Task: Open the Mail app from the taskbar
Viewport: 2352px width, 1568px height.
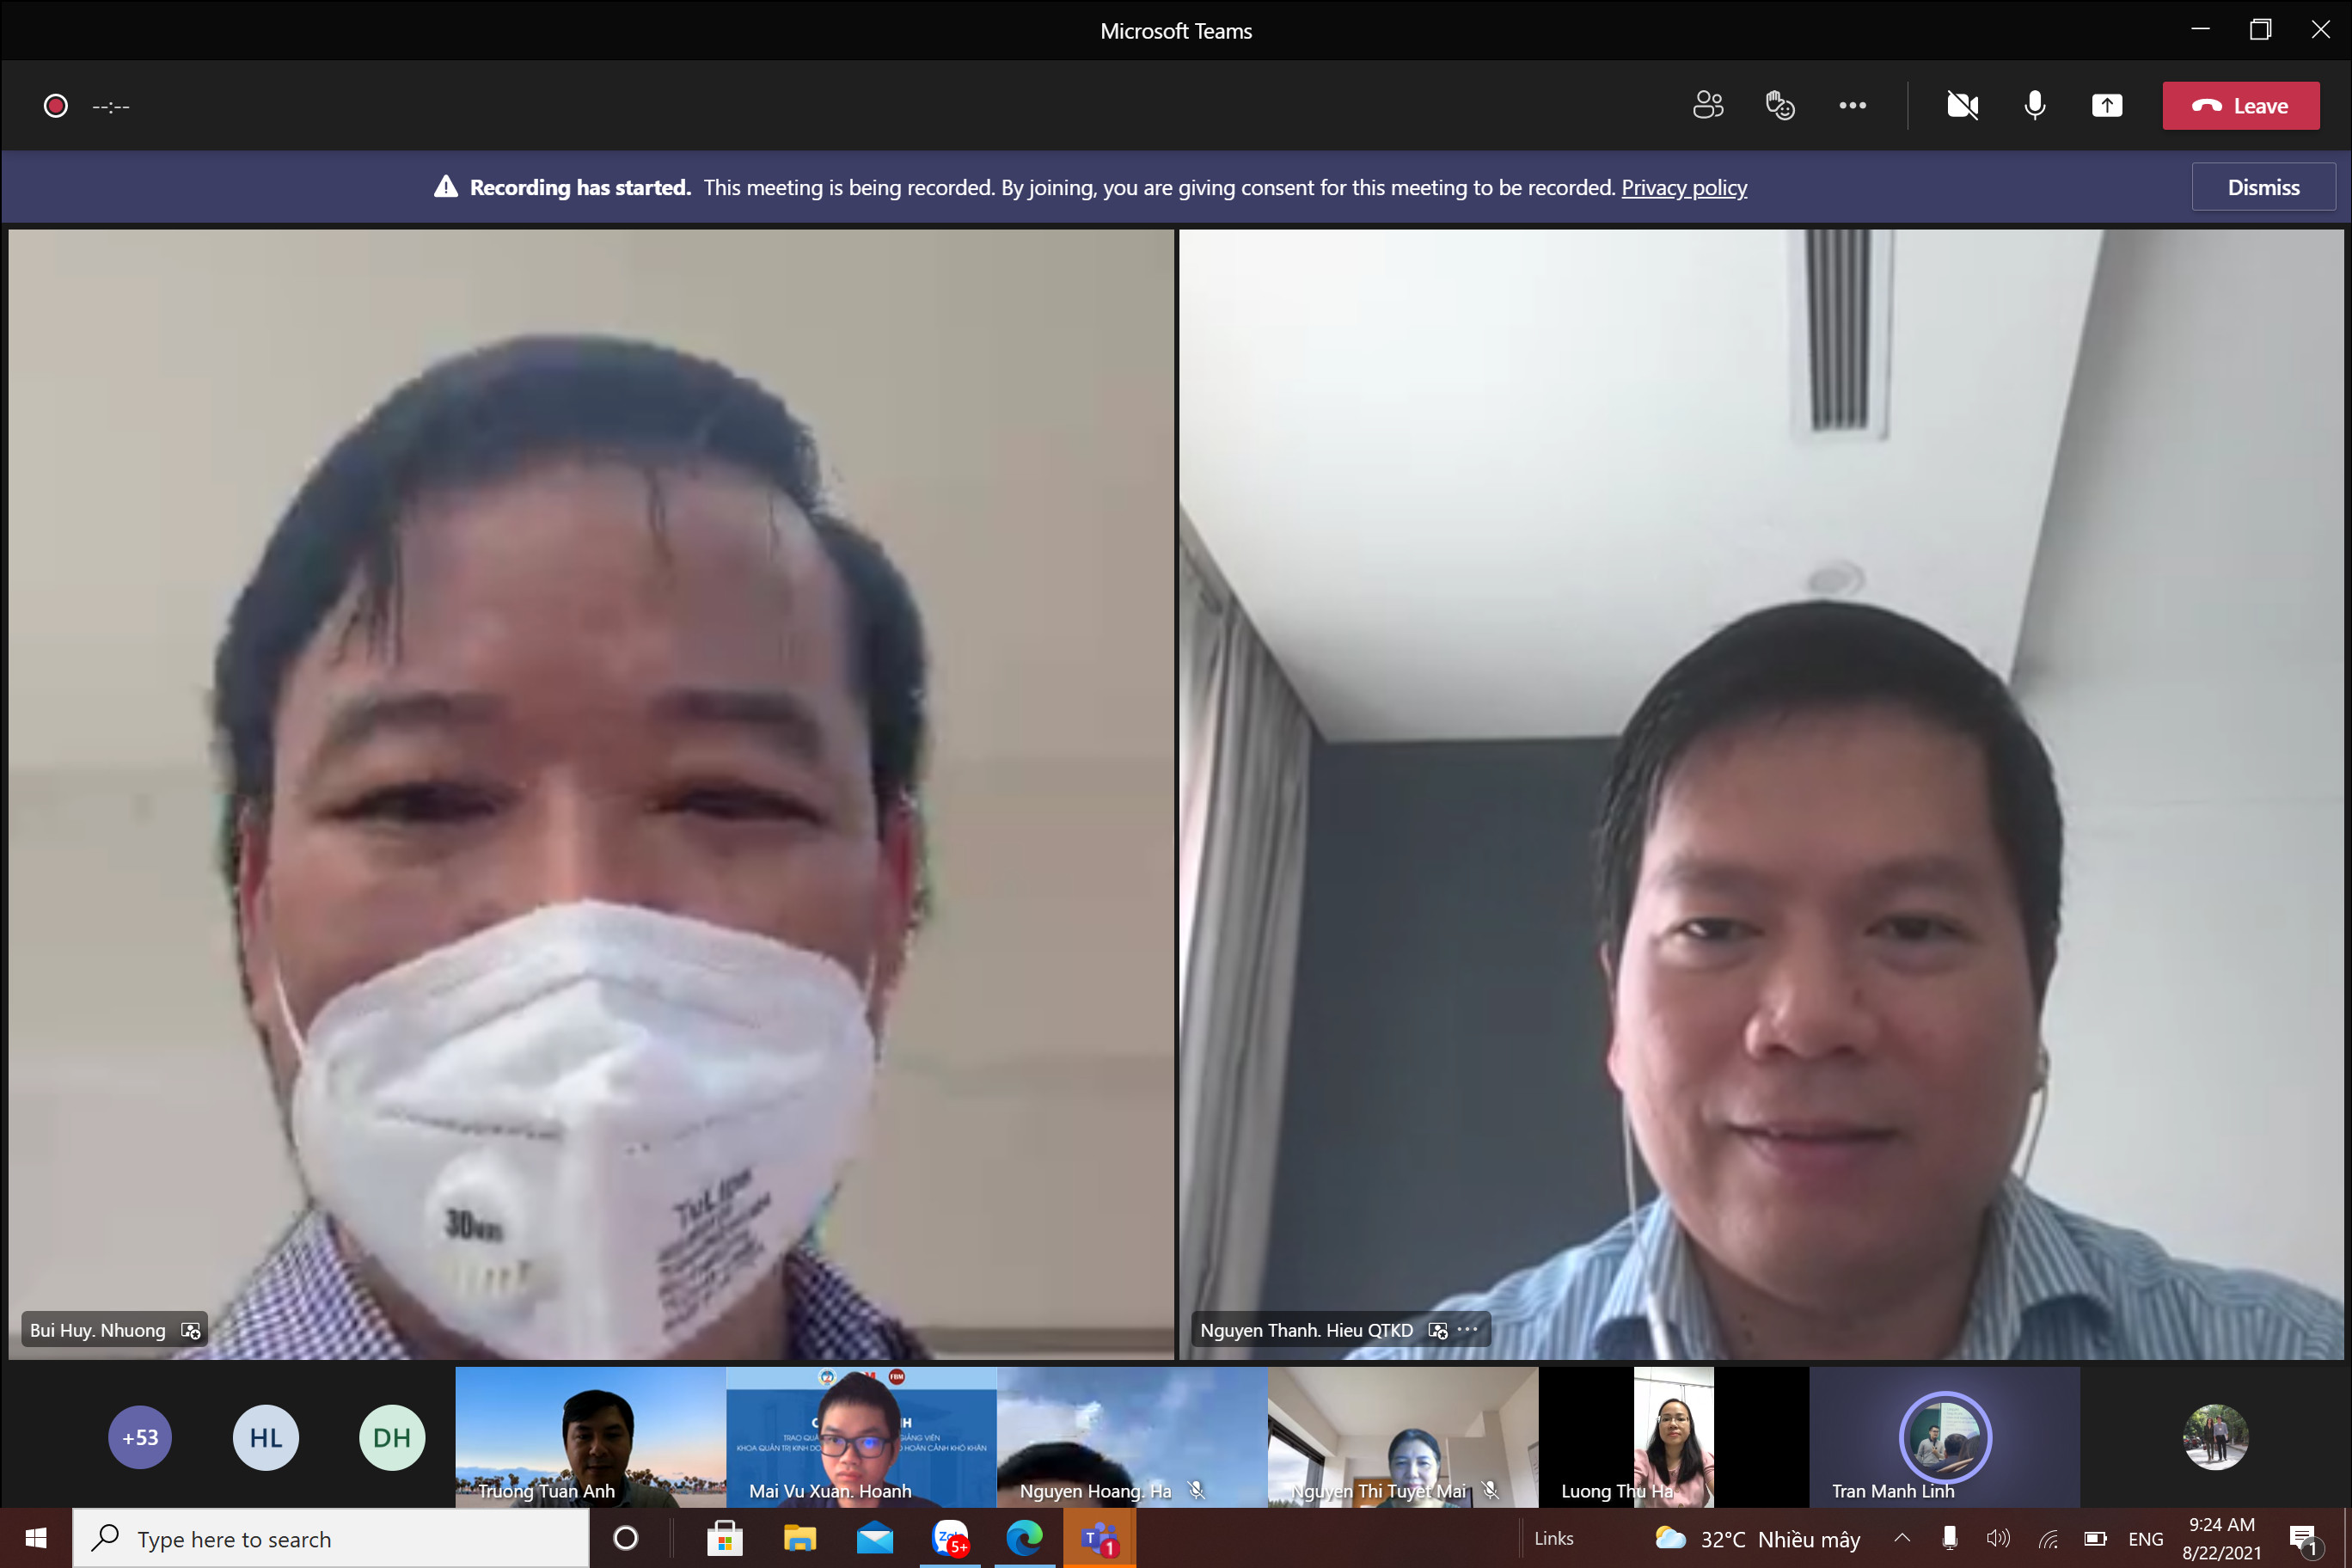Action: (x=874, y=1538)
